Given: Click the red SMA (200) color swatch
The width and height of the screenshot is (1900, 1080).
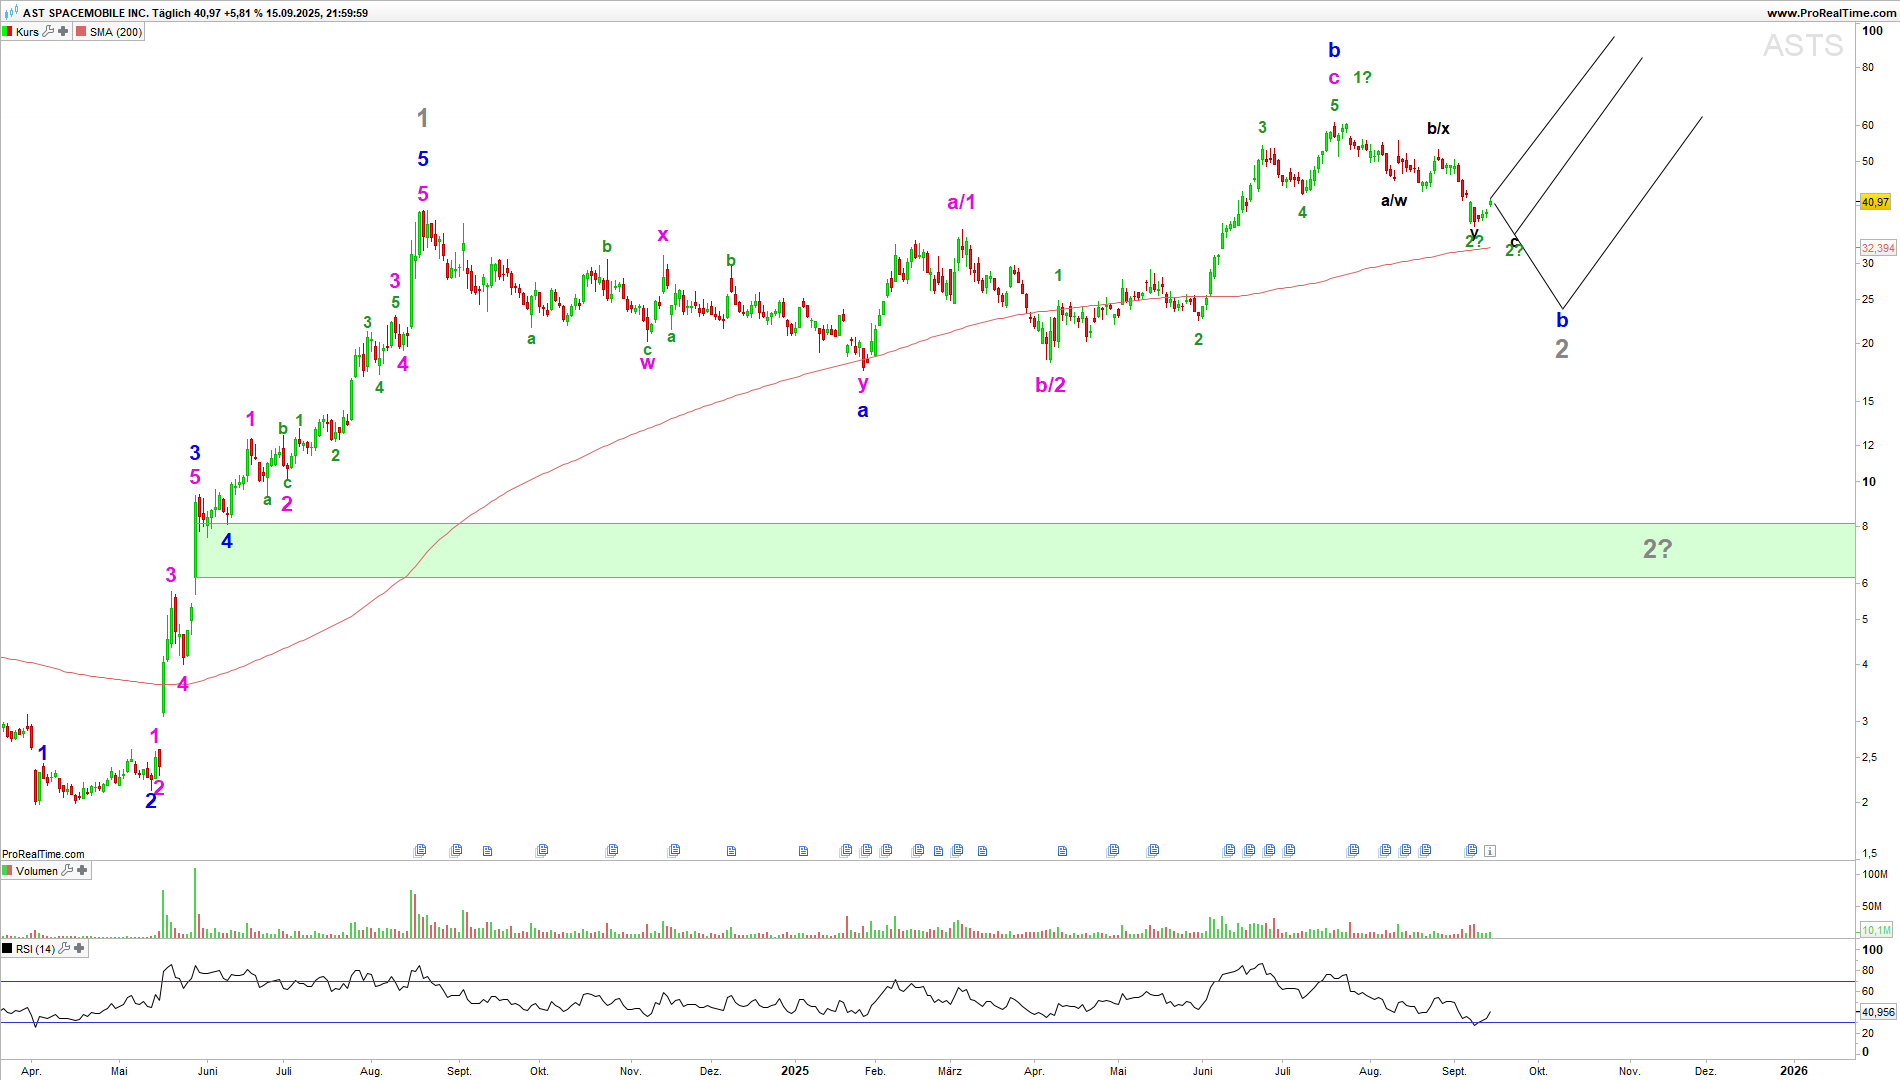Looking at the screenshot, I should pos(81,32).
